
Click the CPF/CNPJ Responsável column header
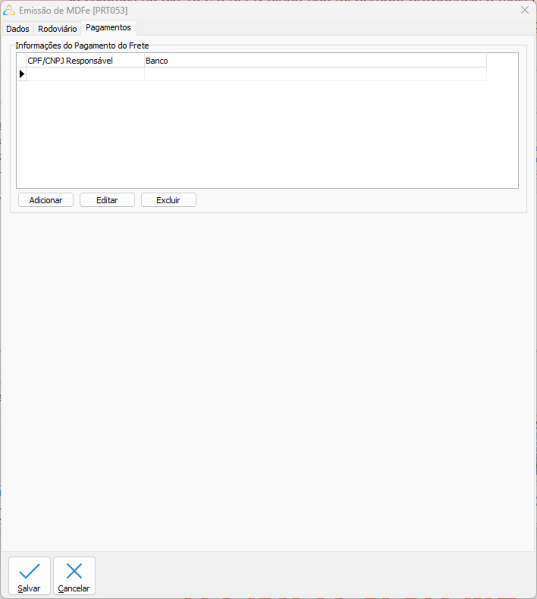coord(85,61)
